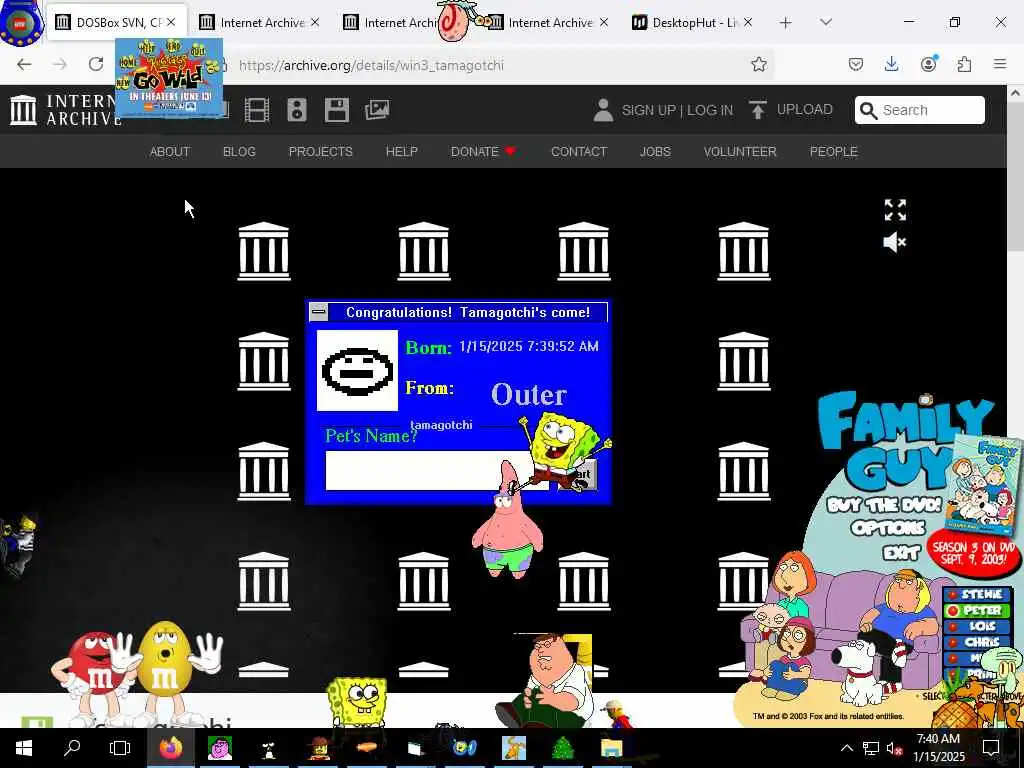Click the Internet Archive search box

pos(920,110)
